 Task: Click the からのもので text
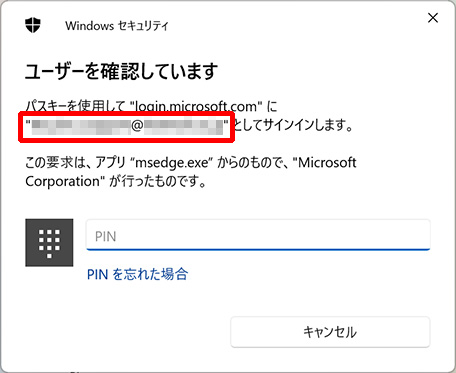pyautogui.click(x=253, y=163)
